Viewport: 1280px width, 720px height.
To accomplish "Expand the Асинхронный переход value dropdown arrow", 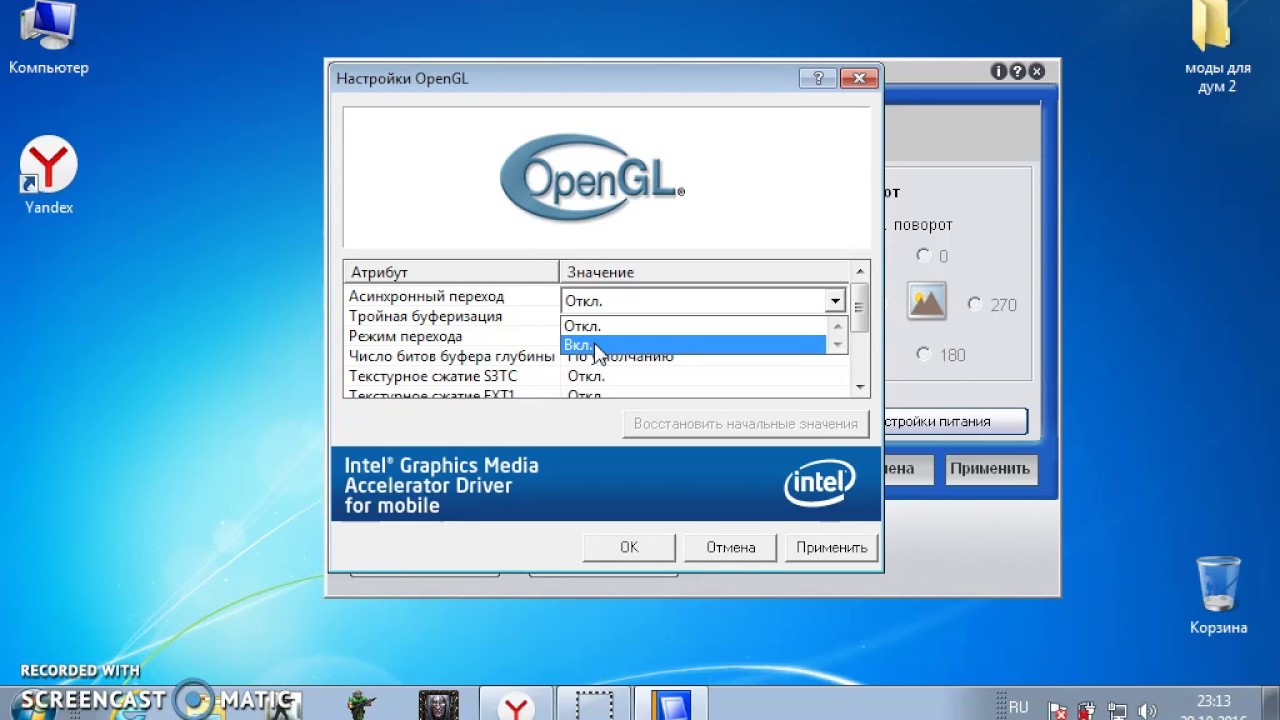I will pyautogui.click(x=835, y=300).
